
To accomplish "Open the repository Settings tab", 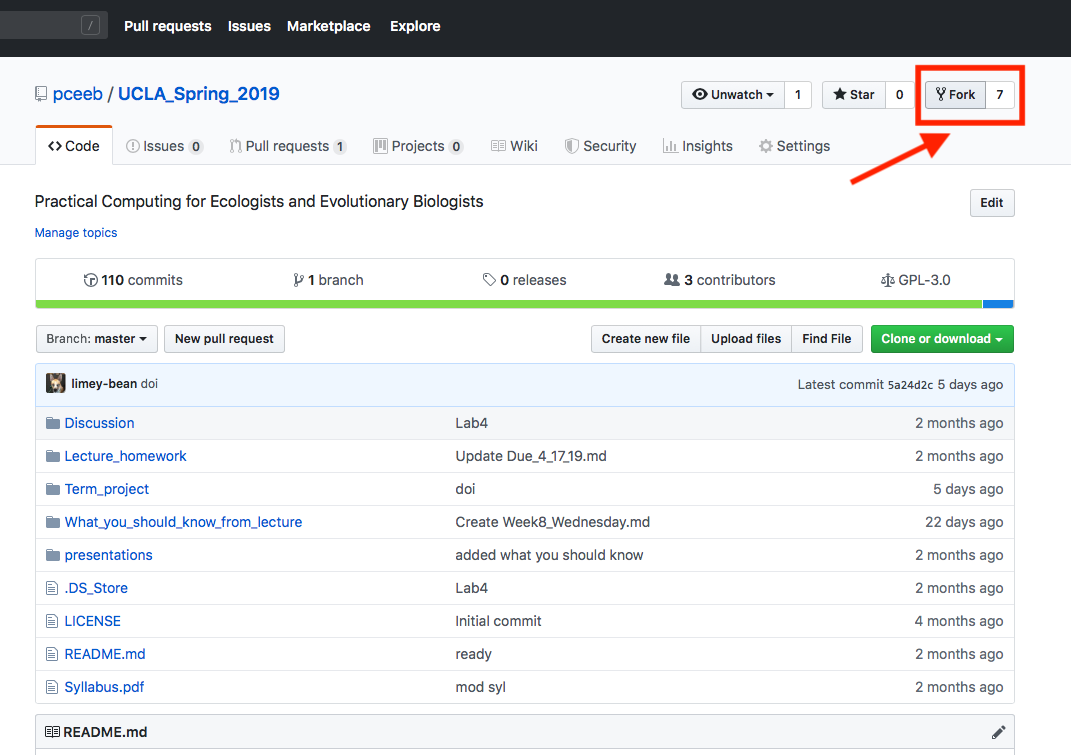I will (x=794, y=146).
